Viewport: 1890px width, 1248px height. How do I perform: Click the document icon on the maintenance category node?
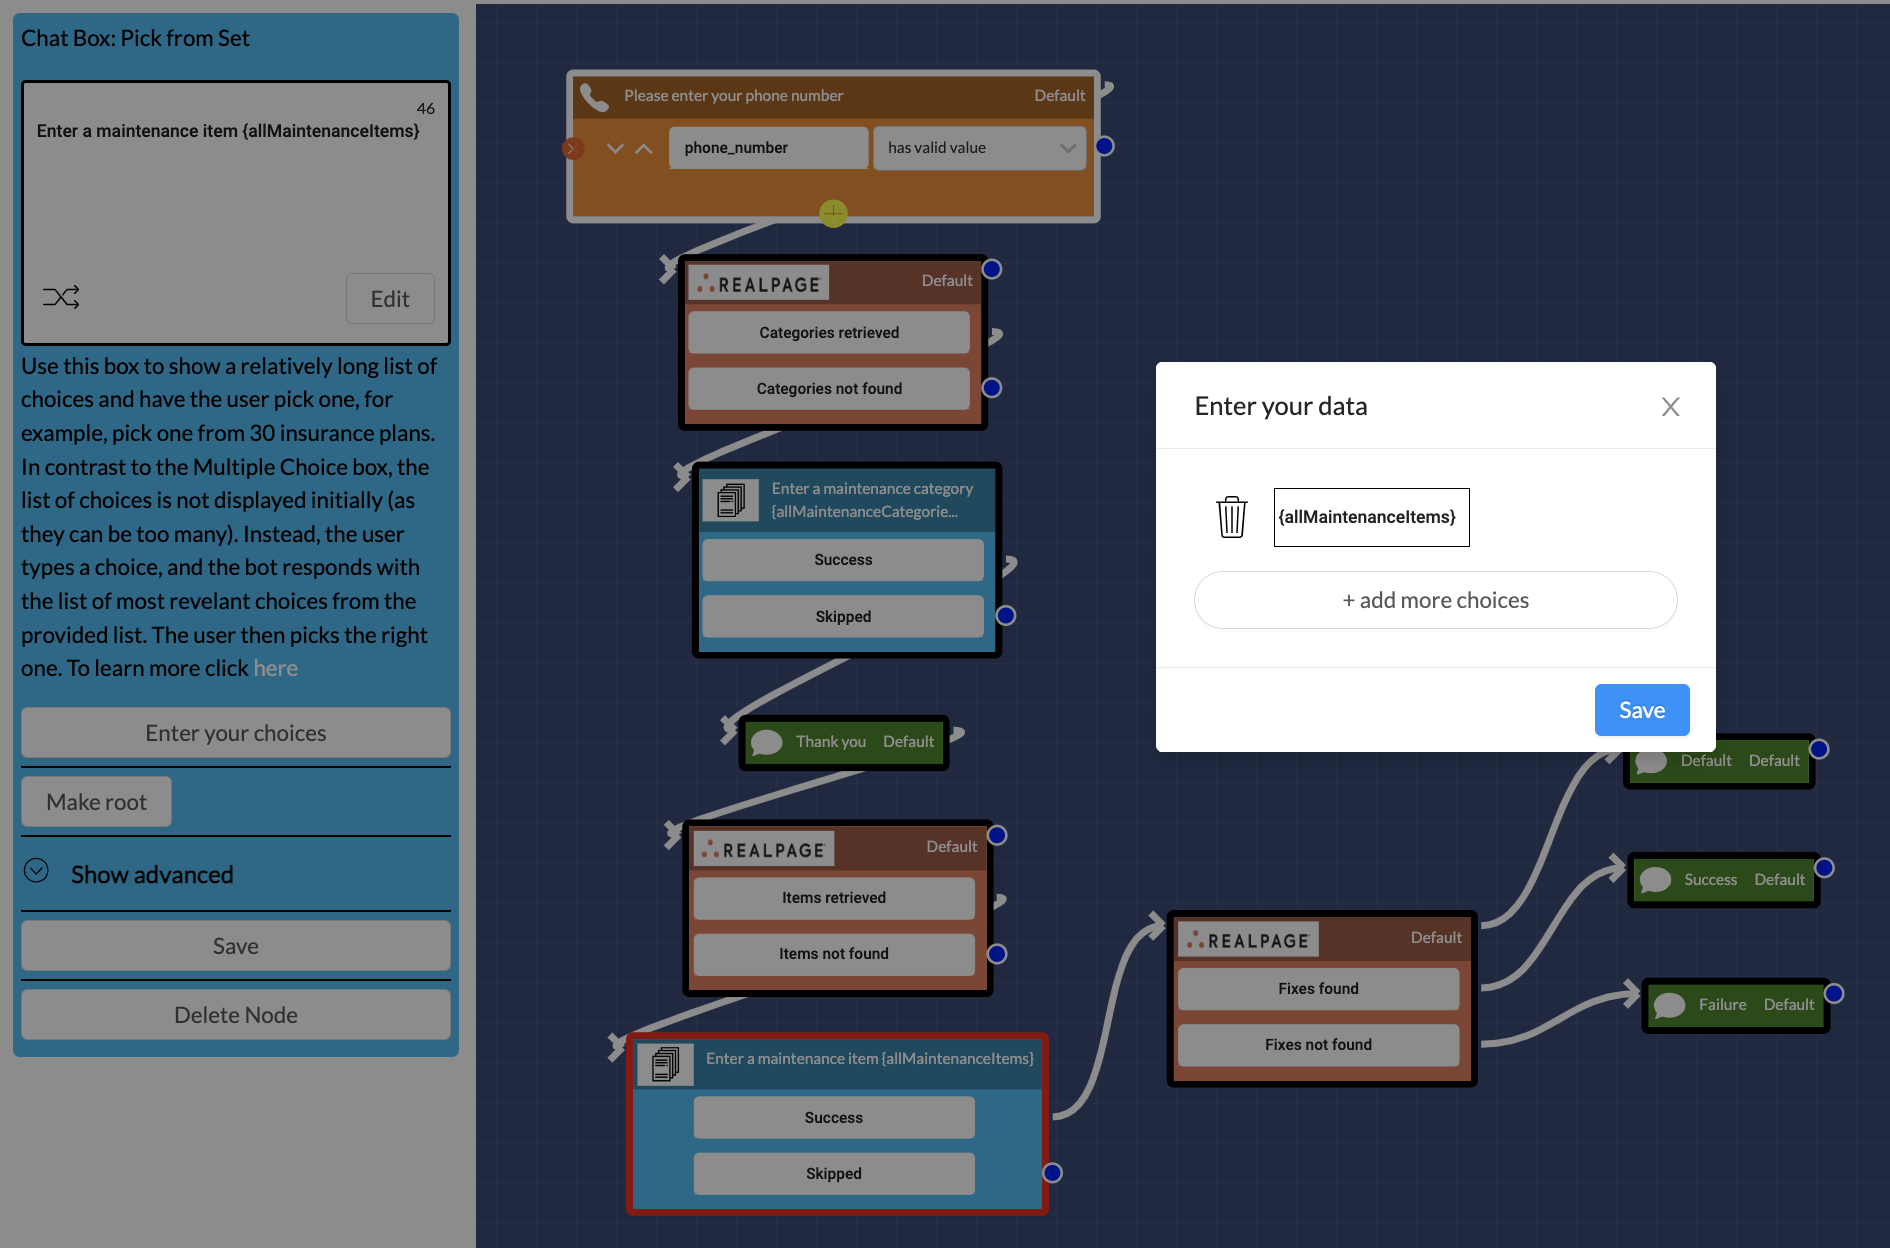pyautogui.click(x=731, y=500)
